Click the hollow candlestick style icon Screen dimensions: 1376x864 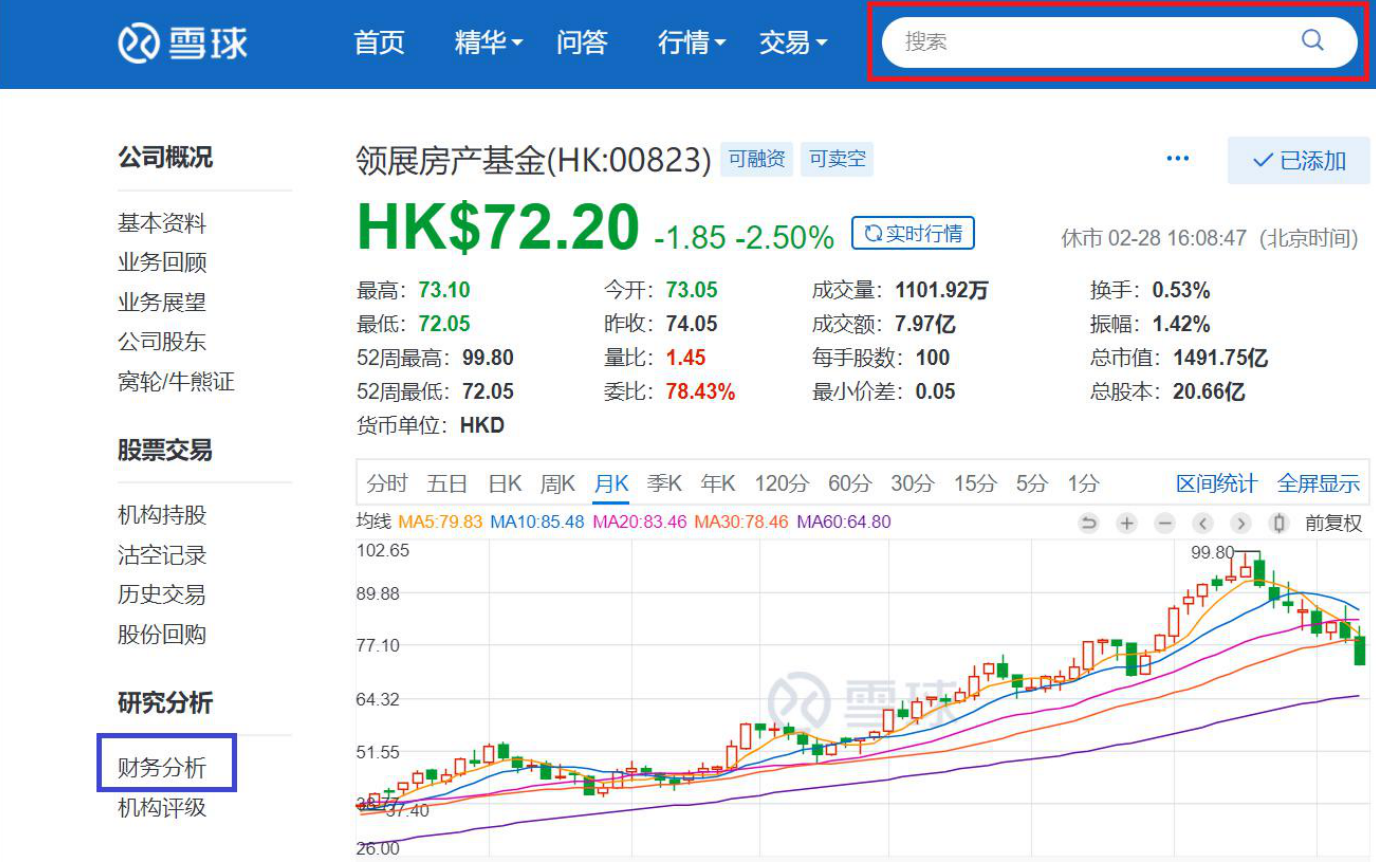[x=1279, y=522]
